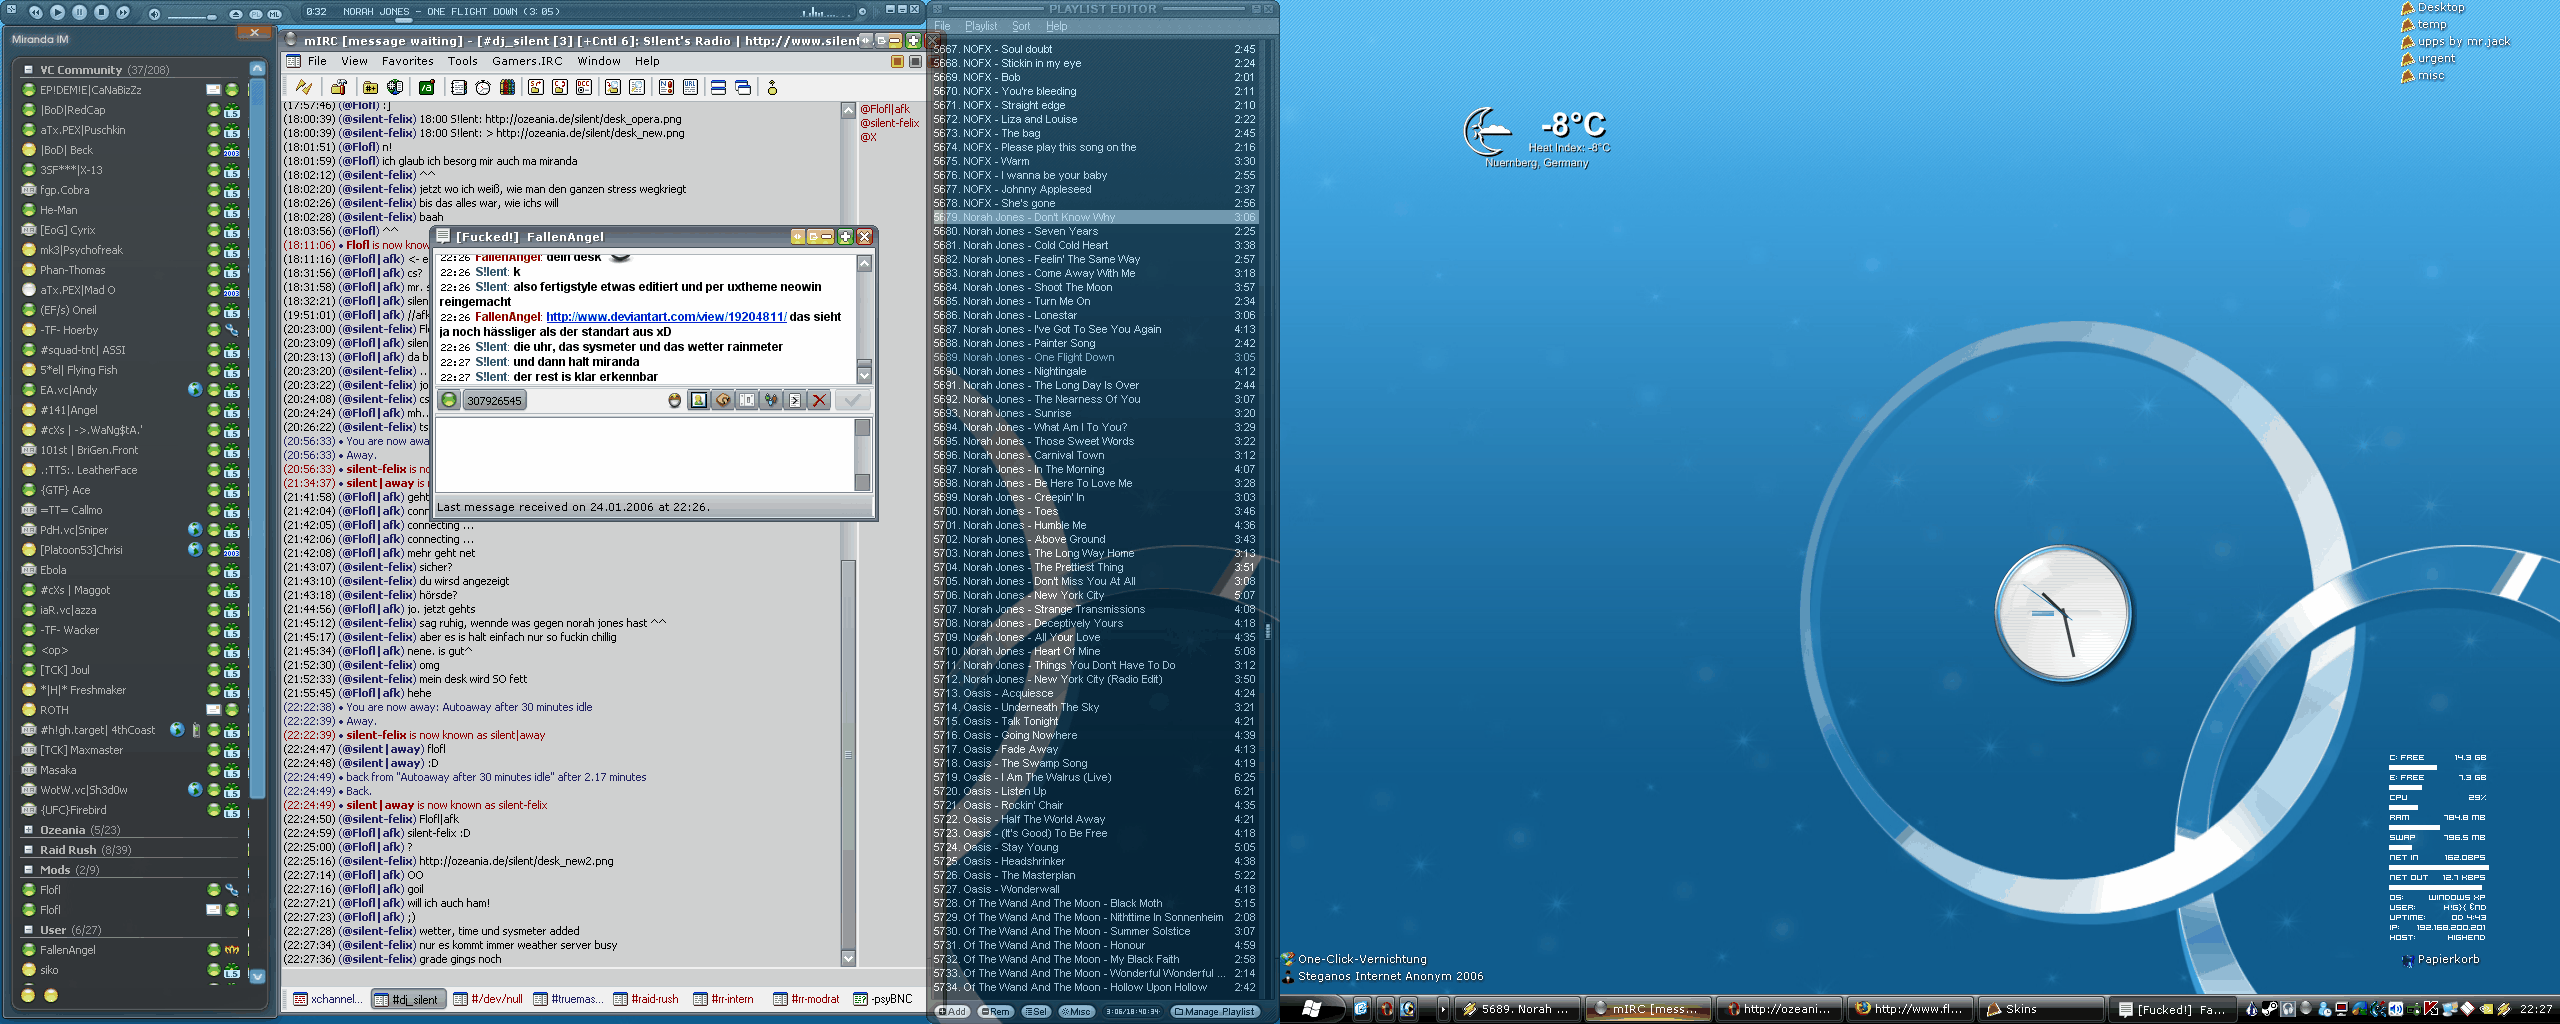This screenshot has height=1024, width=2560.
Task: Skip to next track in Winamp
Action: point(123,12)
